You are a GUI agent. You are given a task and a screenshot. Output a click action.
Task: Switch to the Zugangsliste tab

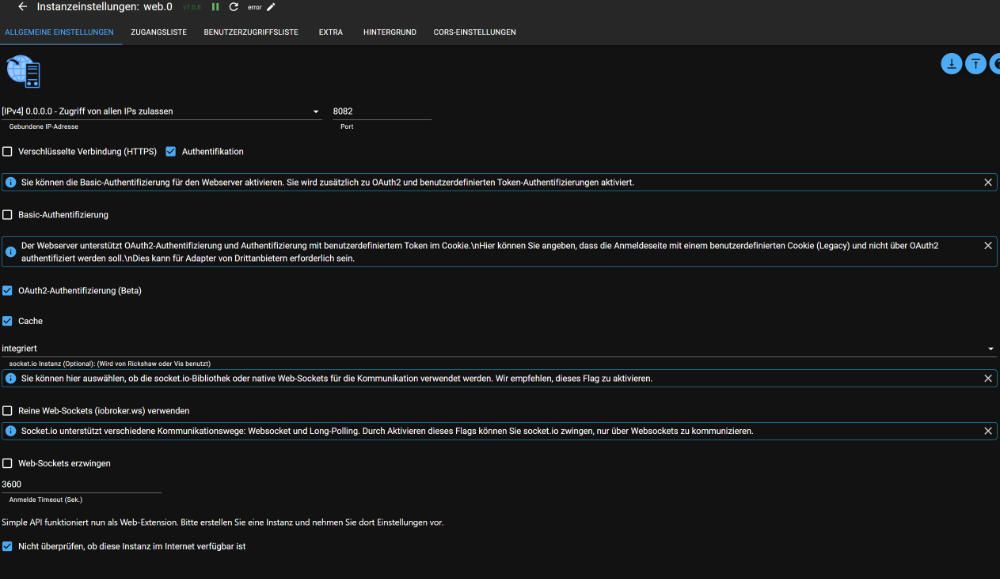tap(158, 32)
